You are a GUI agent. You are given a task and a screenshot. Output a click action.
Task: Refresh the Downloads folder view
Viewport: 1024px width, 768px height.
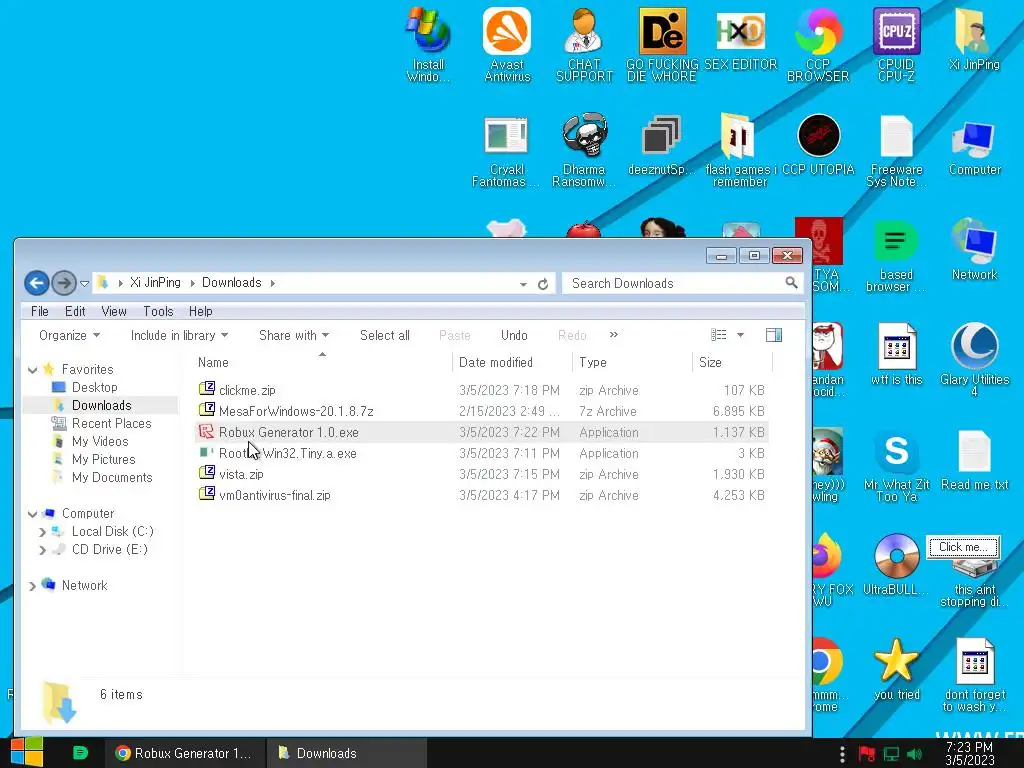click(x=543, y=284)
